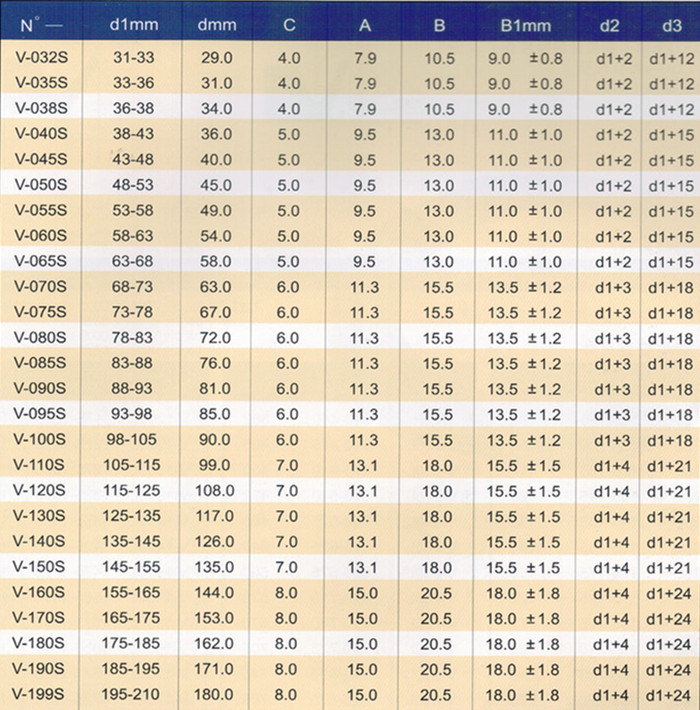Select the V-150S model number cell
The height and width of the screenshot is (710, 700).
point(40,567)
